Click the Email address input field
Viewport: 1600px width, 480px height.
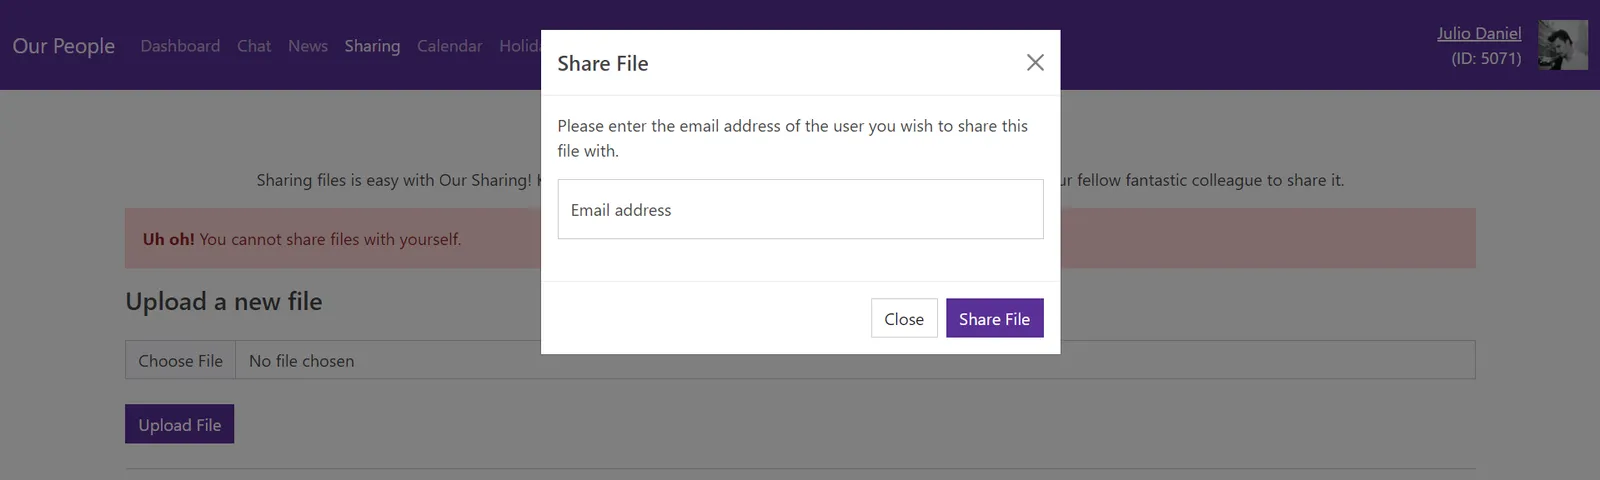(800, 209)
